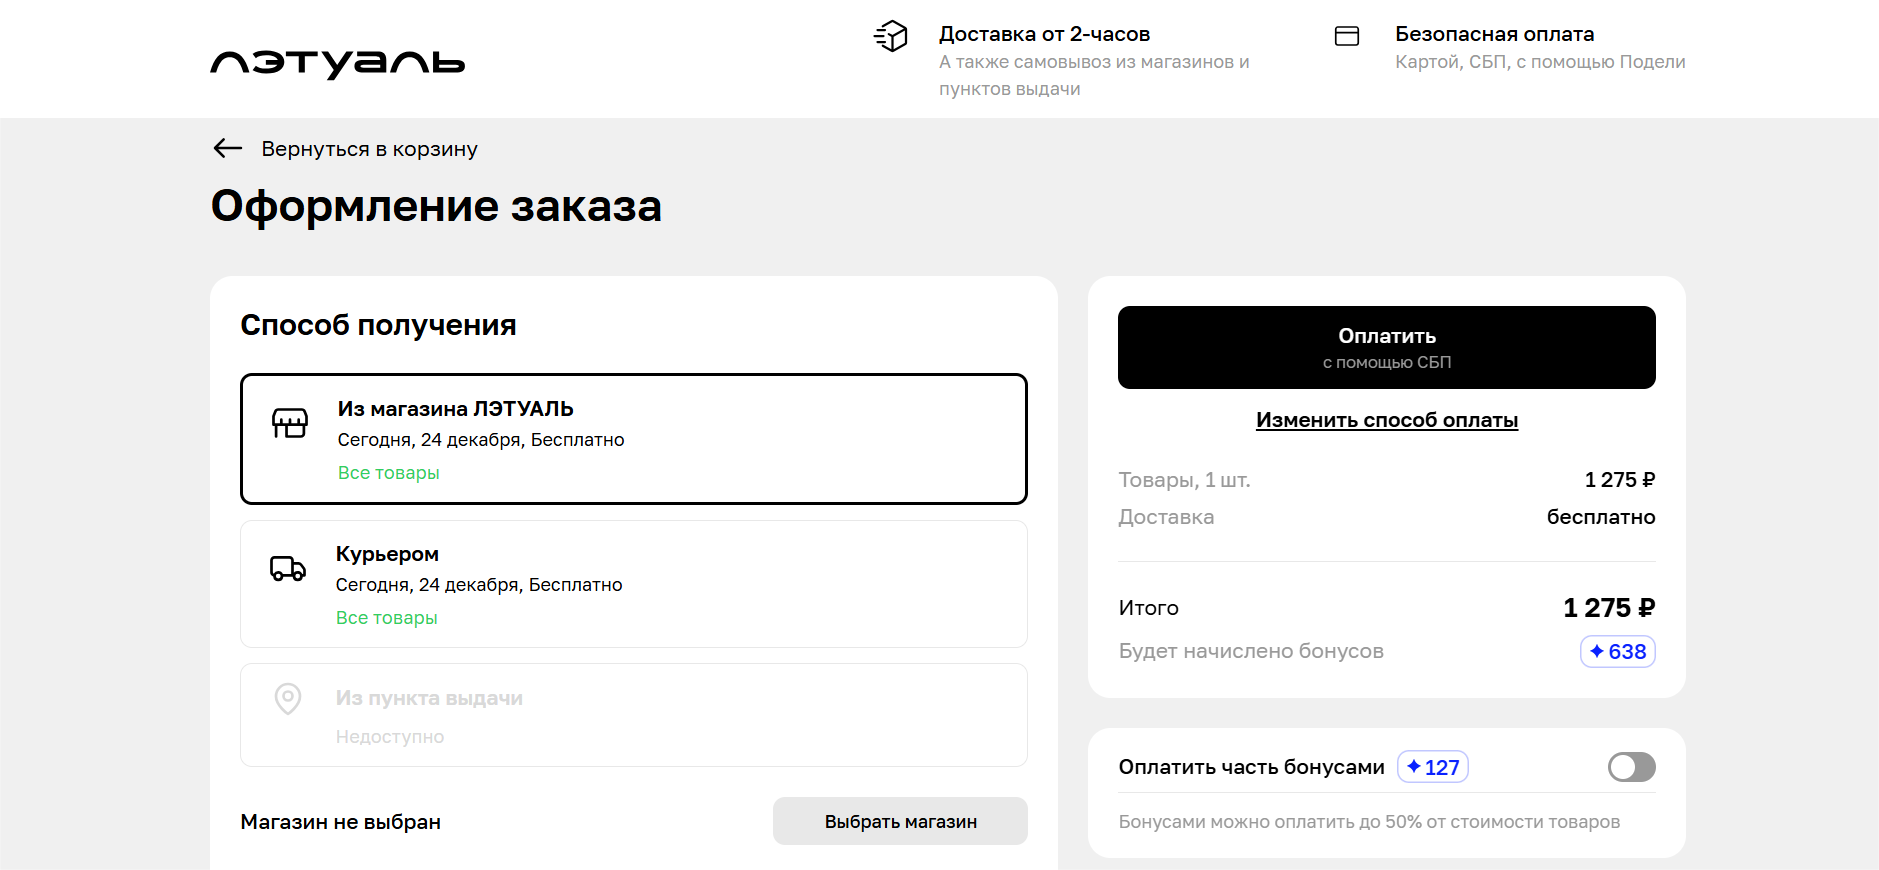Click the Лэтуаль logo
The width and height of the screenshot is (1879, 870).
[x=337, y=63]
